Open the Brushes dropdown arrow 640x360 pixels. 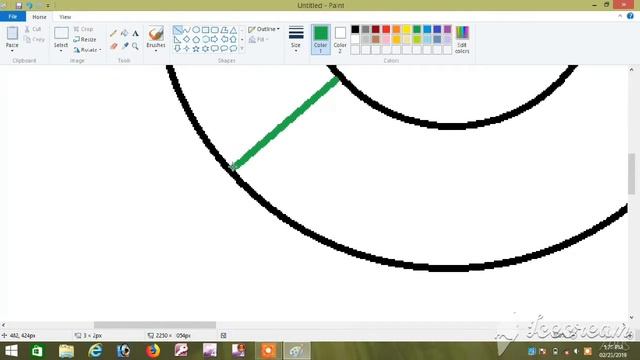click(x=156, y=51)
